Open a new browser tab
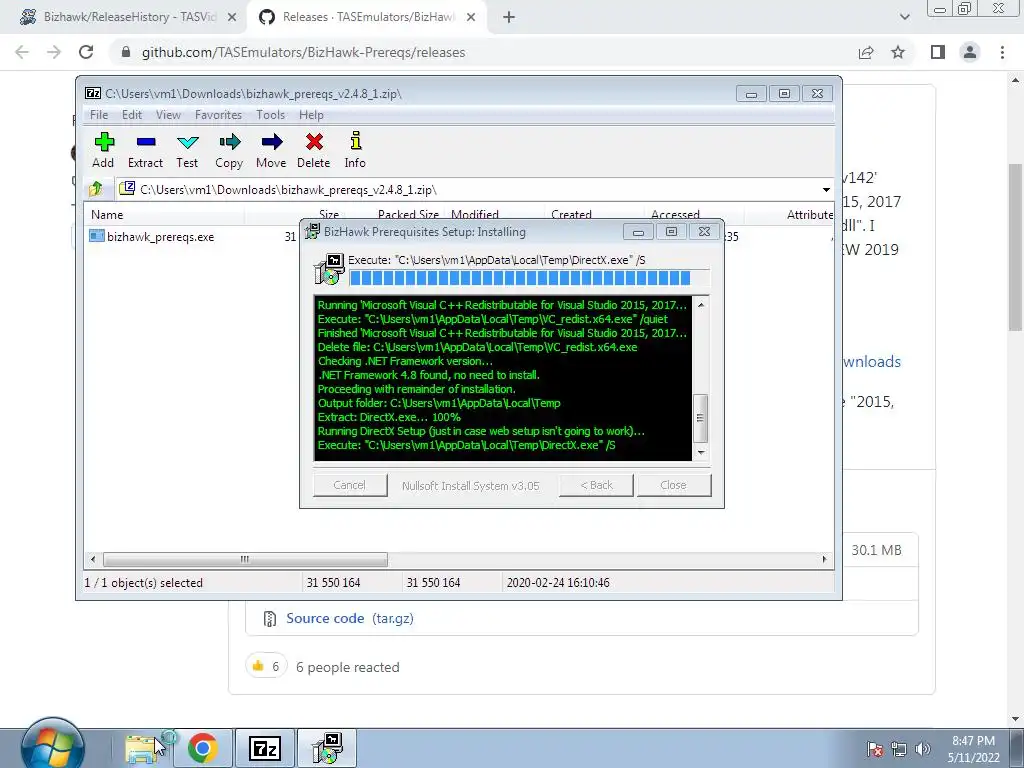This screenshot has height=768, width=1024. pos(509,18)
